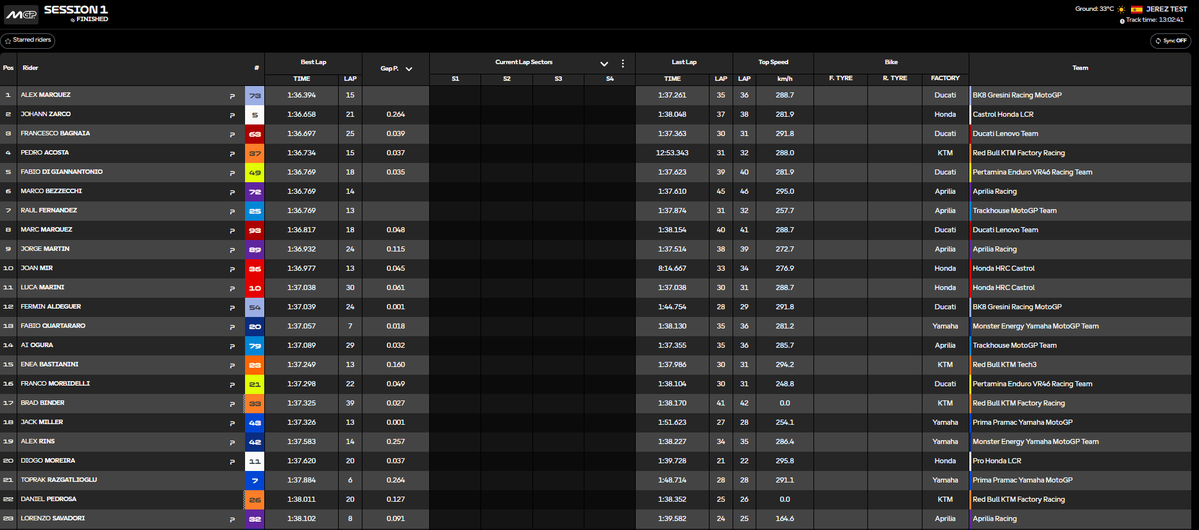This screenshot has width=1199, height=530.
Task: Click the FACTORY sub-header under Bike
Action: 945,79
